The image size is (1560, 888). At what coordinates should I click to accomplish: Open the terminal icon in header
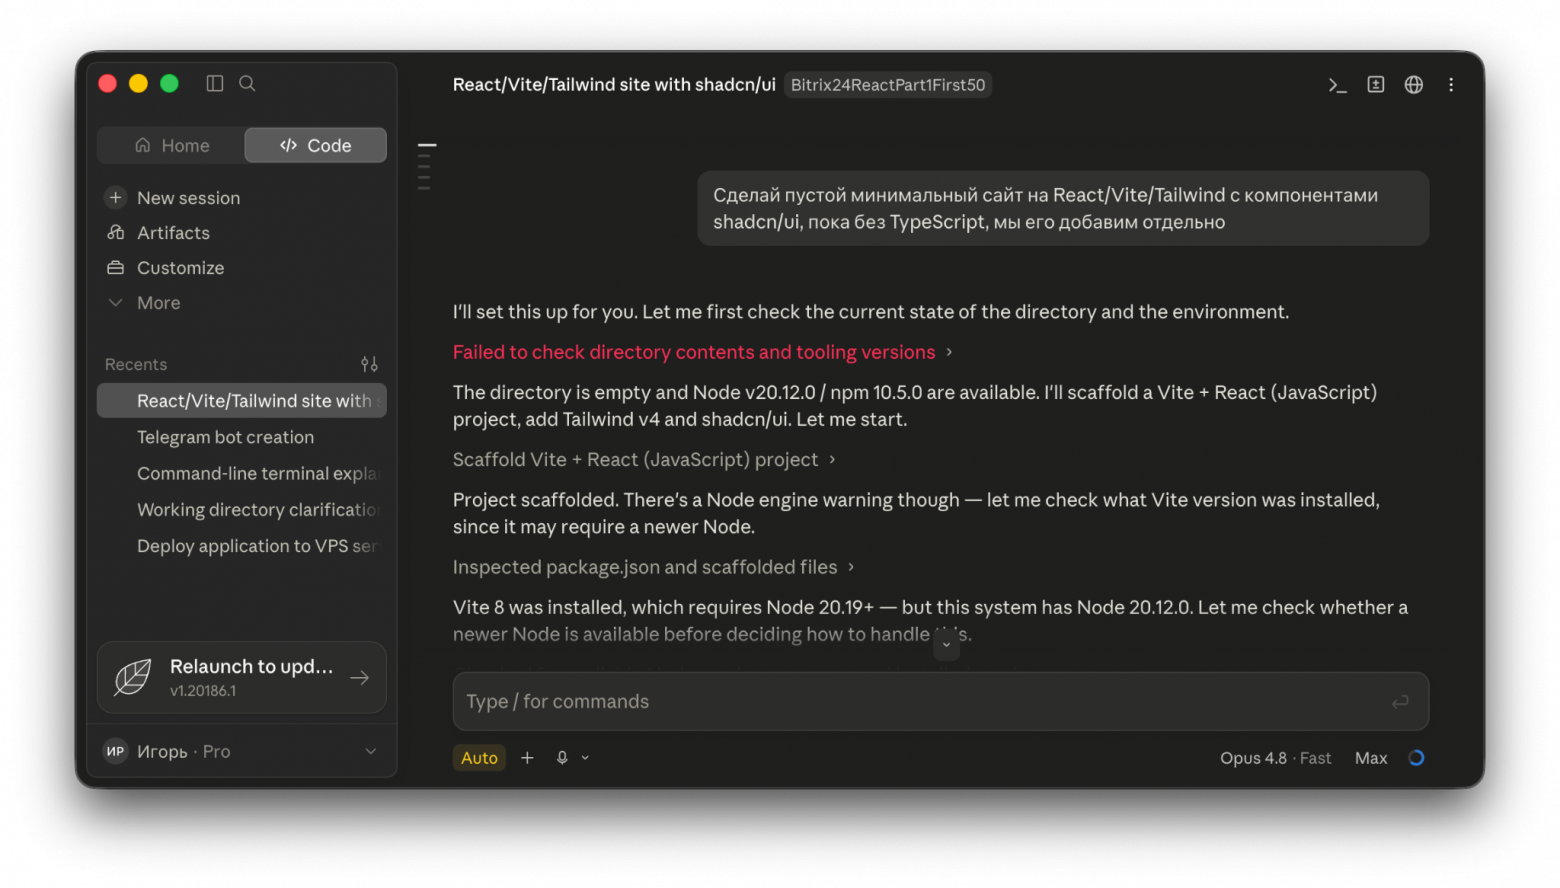point(1337,85)
